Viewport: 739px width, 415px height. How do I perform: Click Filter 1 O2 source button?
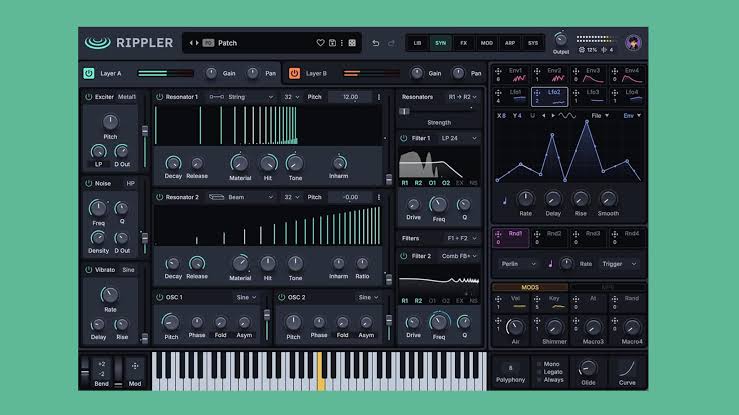point(446,183)
